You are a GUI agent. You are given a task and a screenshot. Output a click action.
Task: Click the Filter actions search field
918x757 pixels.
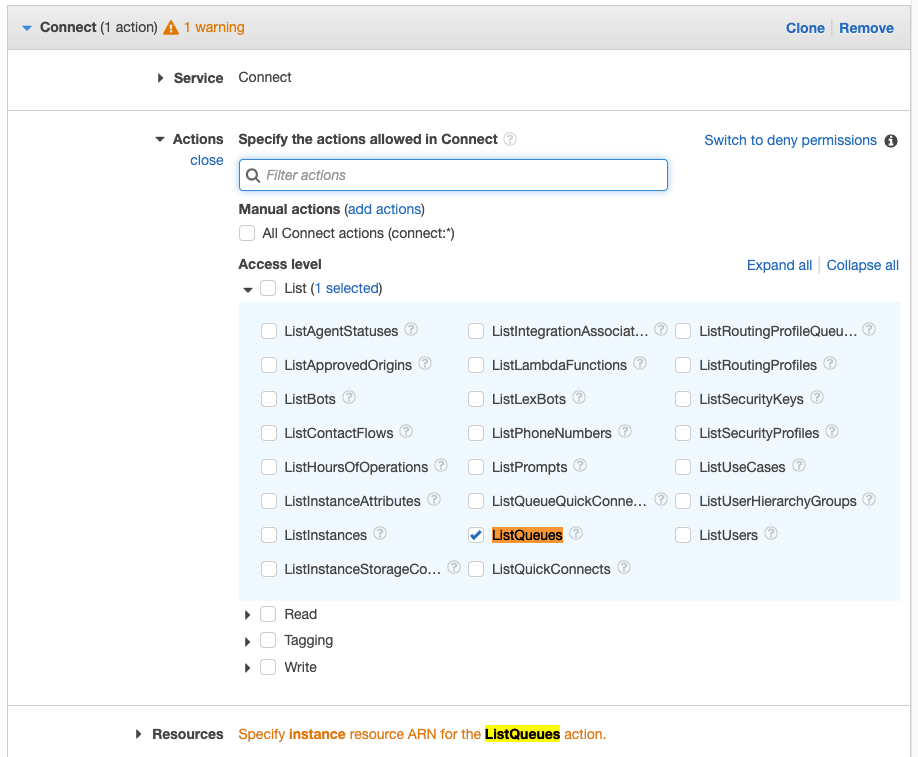pos(453,175)
